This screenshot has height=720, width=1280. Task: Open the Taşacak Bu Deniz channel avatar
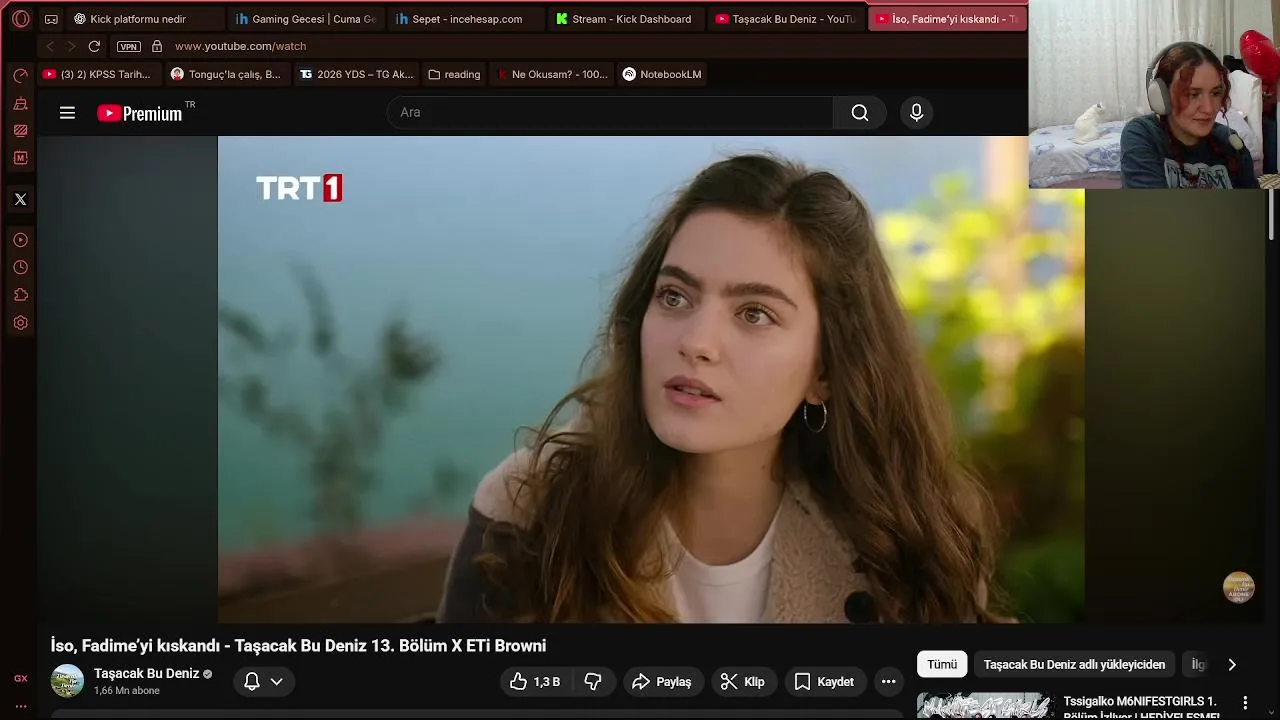(67, 680)
